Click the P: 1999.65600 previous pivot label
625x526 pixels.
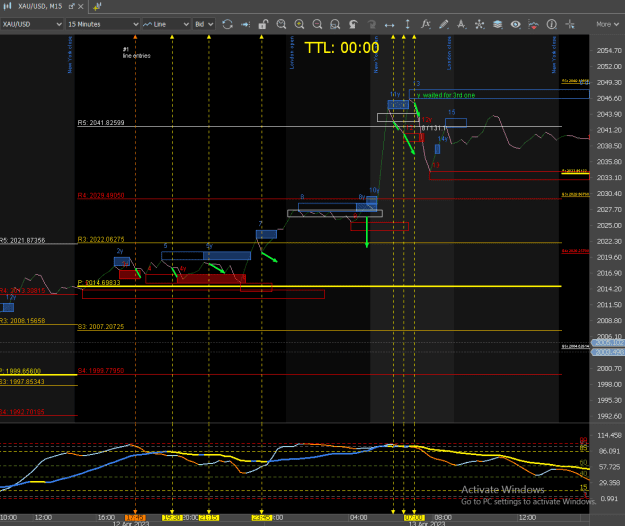21,371
